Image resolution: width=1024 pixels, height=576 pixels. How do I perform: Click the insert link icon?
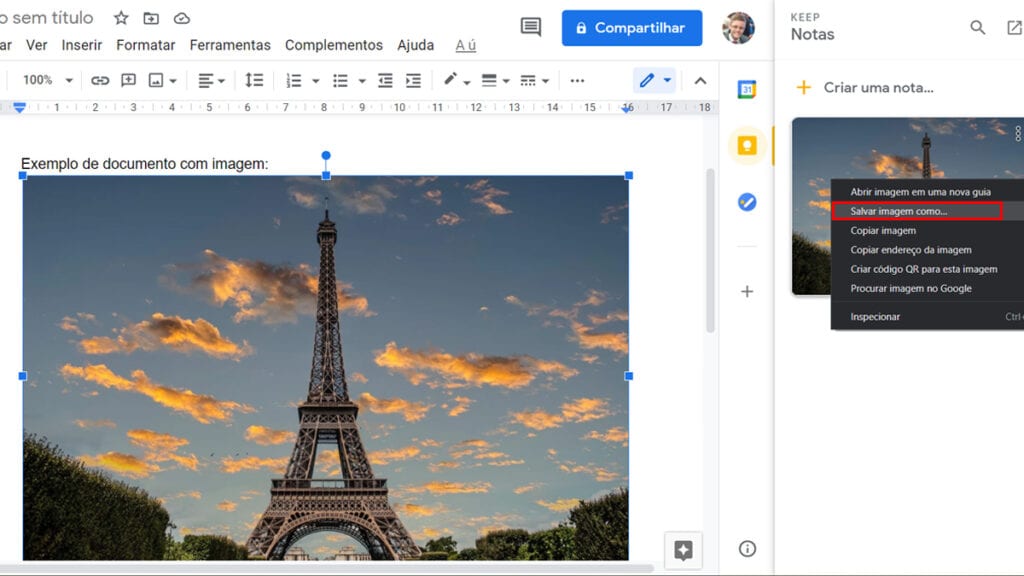click(99, 80)
